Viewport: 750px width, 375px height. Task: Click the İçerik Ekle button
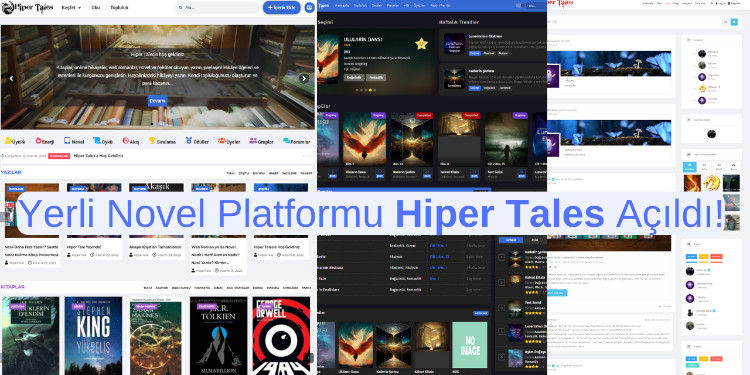click(282, 8)
